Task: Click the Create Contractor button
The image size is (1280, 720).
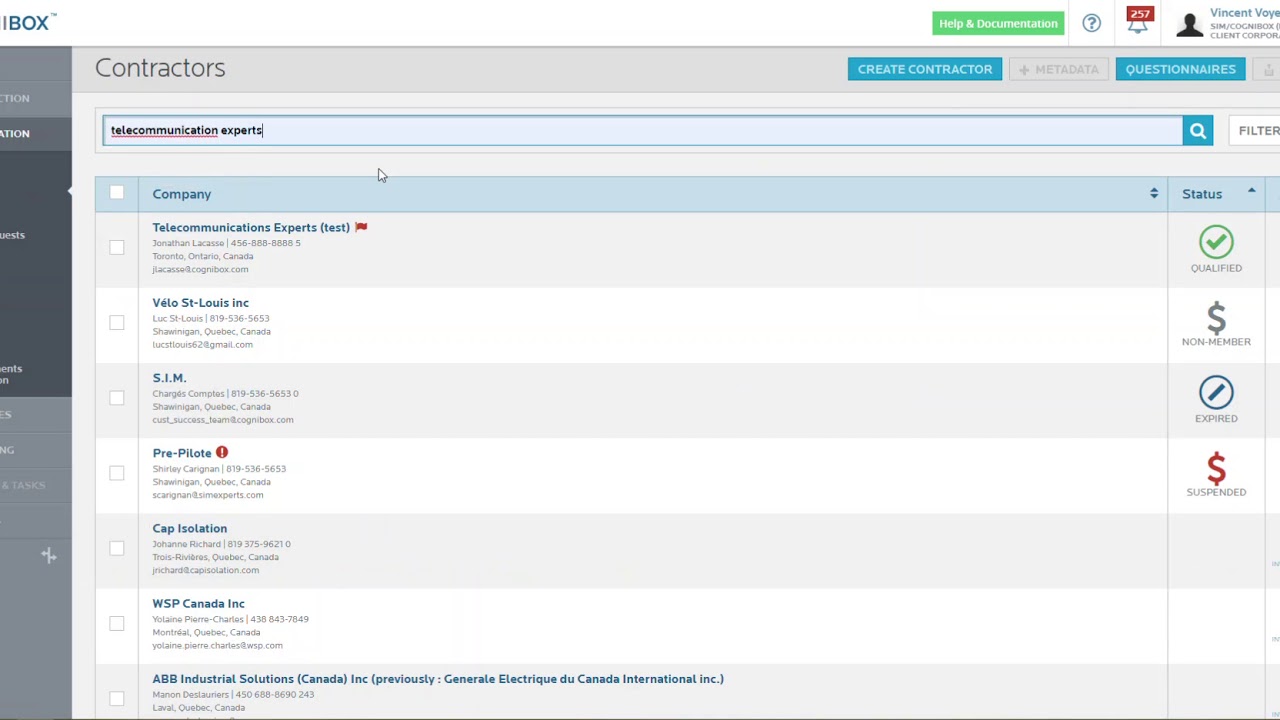Action: (924, 69)
